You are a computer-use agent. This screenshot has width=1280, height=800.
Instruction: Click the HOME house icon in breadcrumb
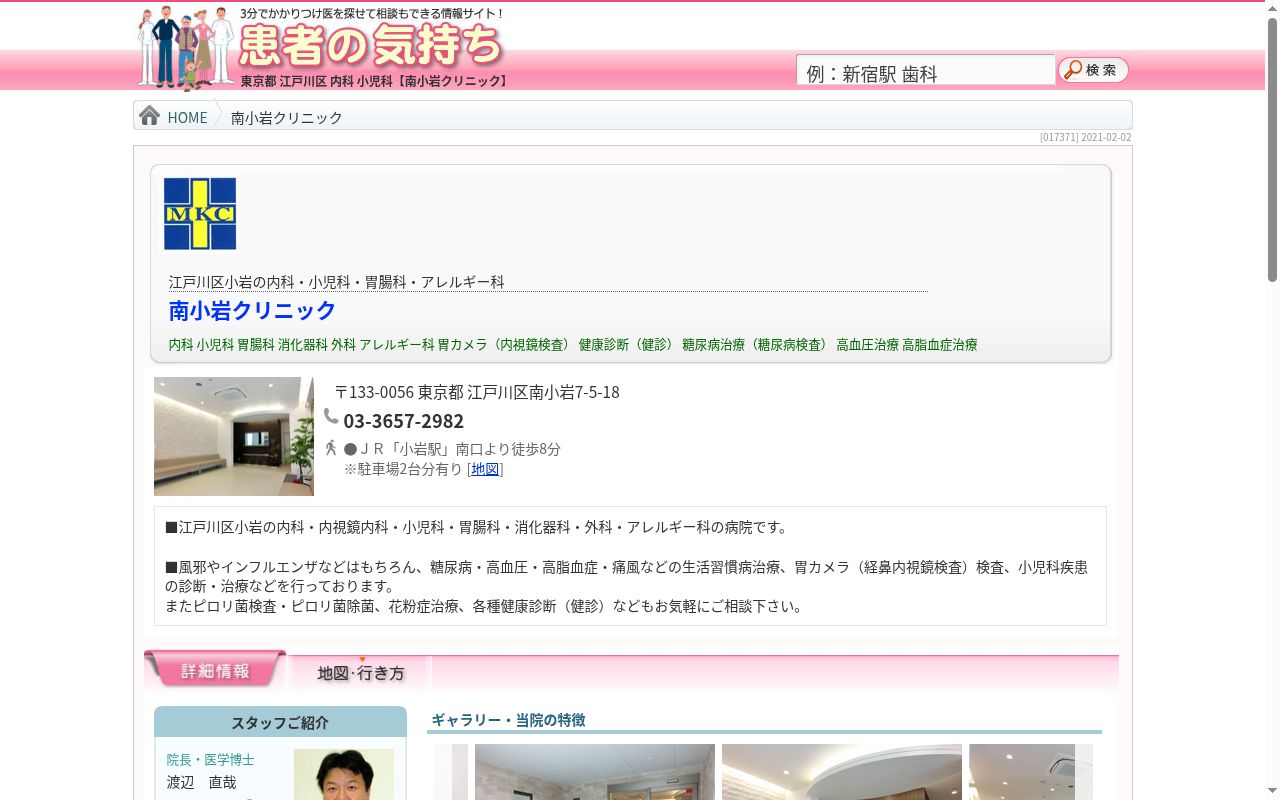150,116
